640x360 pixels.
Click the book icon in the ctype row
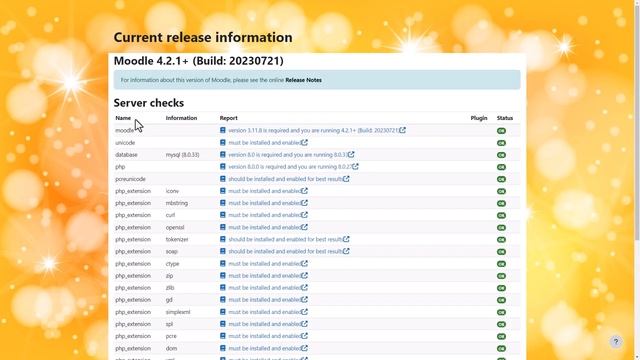coord(222,263)
